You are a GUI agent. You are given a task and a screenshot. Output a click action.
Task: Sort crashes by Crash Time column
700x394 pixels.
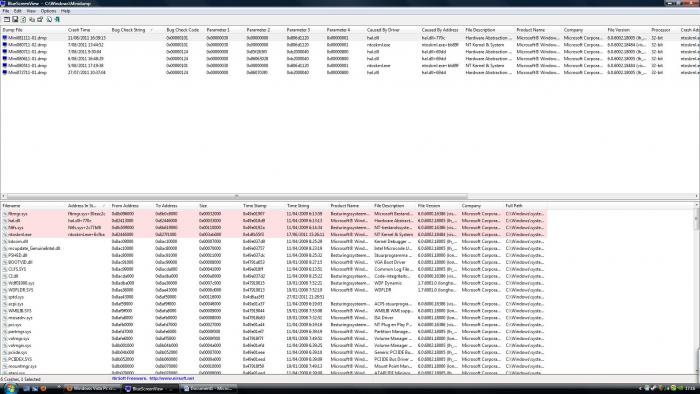pyautogui.click(x=79, y=30)
